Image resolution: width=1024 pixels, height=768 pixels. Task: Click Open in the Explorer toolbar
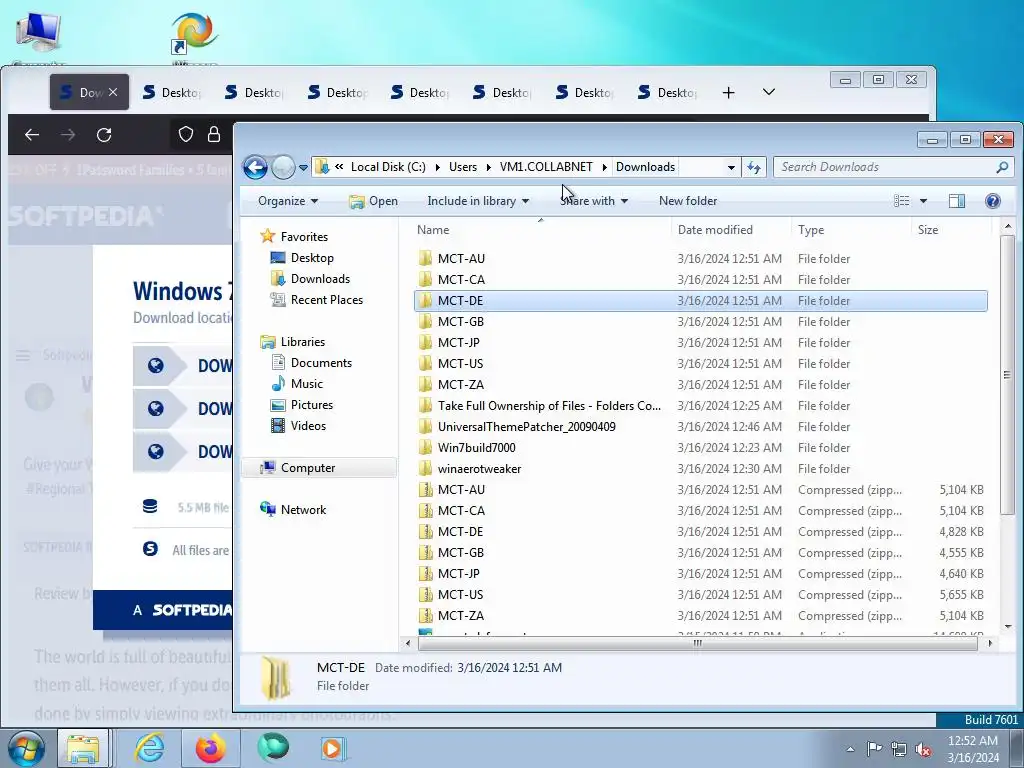[374, 201]
